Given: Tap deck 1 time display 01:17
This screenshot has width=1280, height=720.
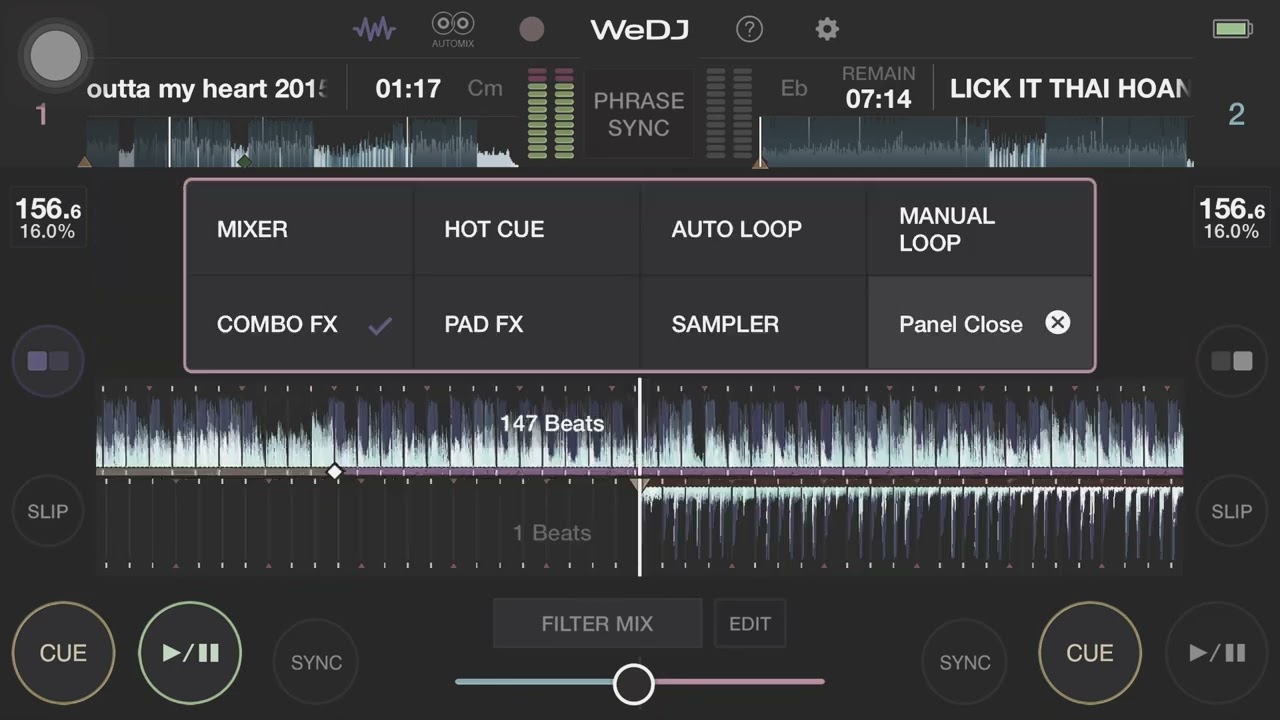Looking at the screenshot, I should pos(408,89).
